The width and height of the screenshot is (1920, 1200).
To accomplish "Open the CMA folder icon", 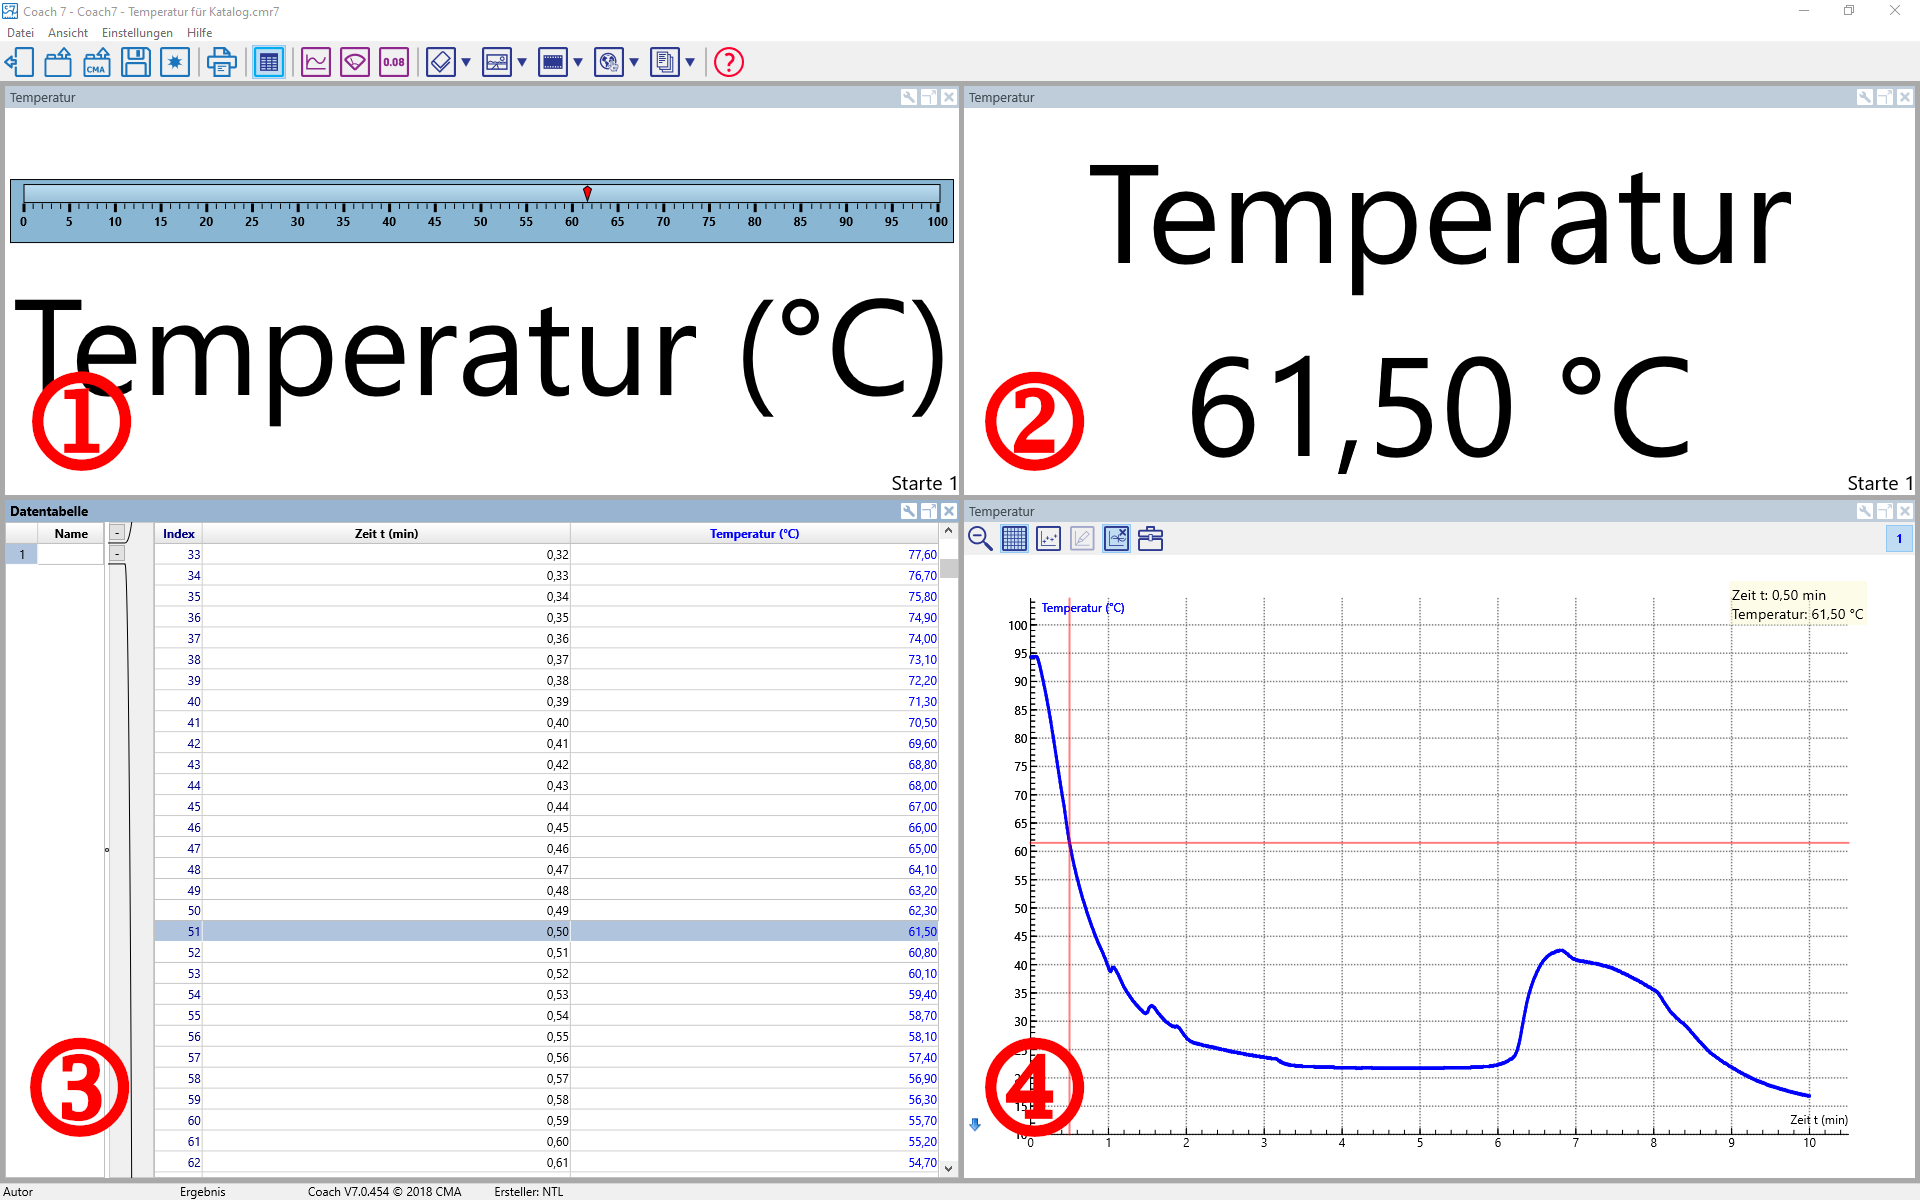I will click(x=97, y=62).
